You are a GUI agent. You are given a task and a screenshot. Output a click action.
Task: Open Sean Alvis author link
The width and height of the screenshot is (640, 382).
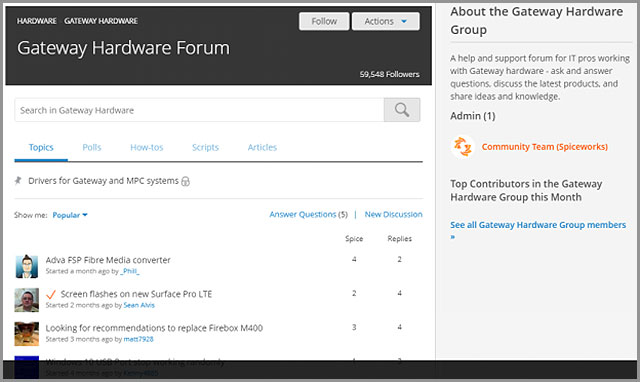139,305
